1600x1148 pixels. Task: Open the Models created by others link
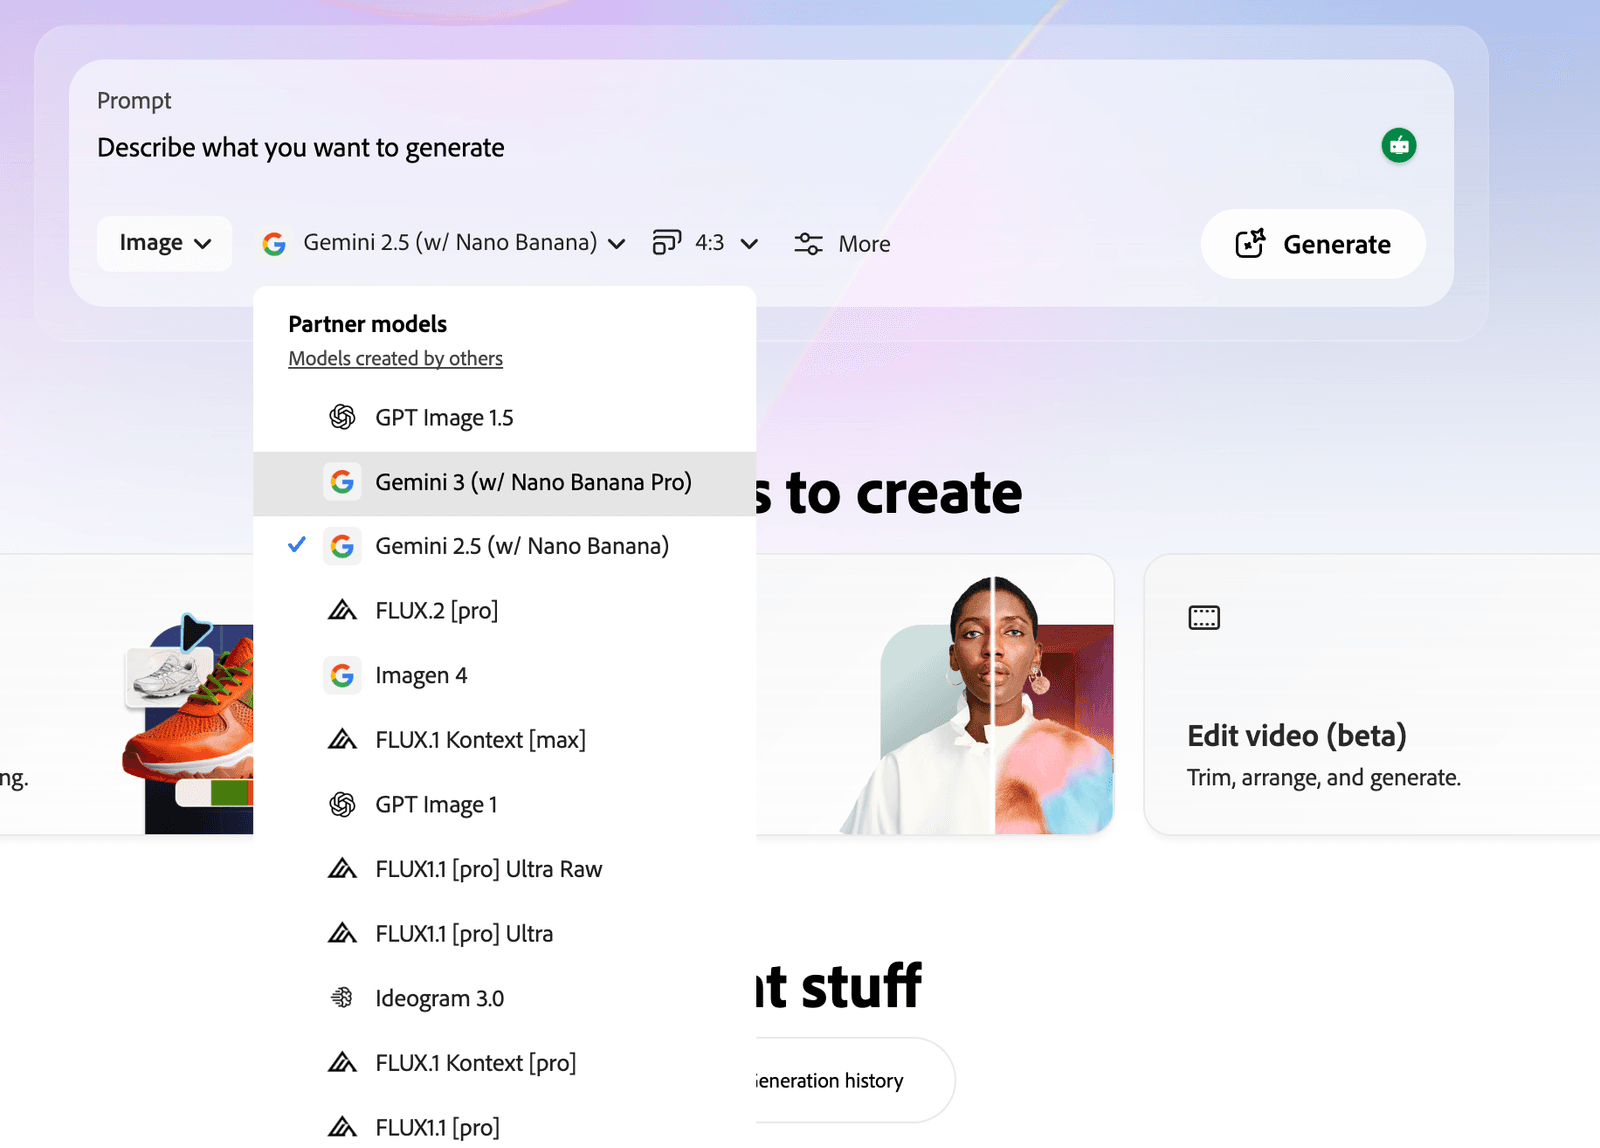pos(395,358)
